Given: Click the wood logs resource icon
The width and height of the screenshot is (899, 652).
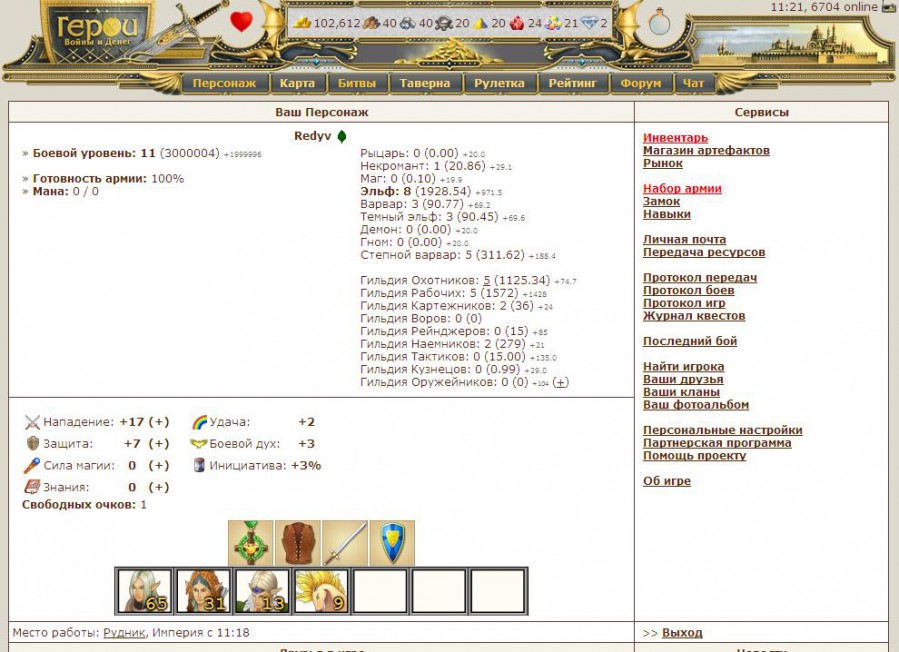Looking at the screenshot, I should pos(372,23).
